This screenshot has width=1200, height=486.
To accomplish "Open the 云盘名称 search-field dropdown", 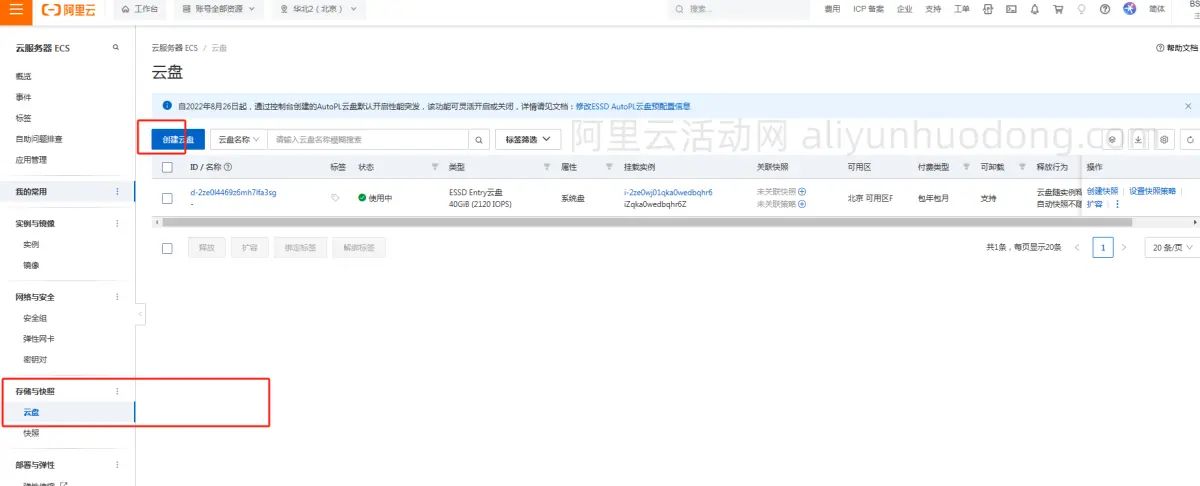I will (239, 140).
